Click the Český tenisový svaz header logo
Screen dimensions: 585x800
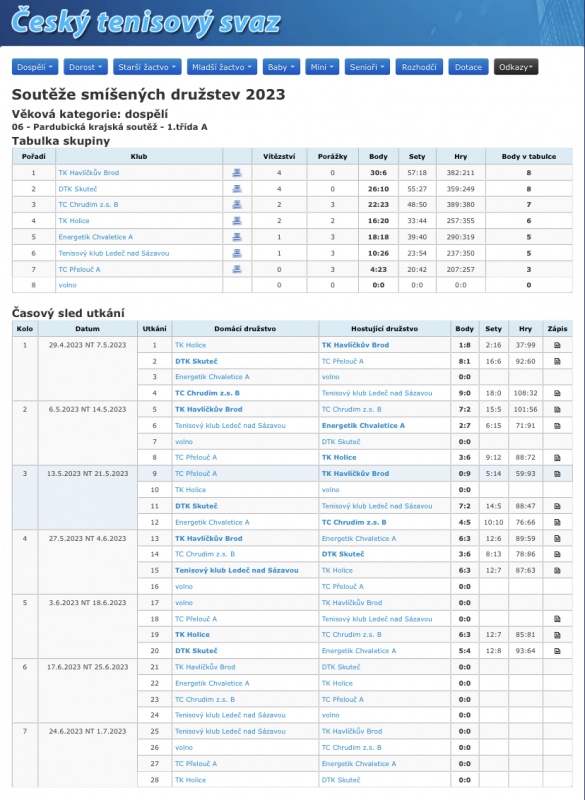[146, 22]
